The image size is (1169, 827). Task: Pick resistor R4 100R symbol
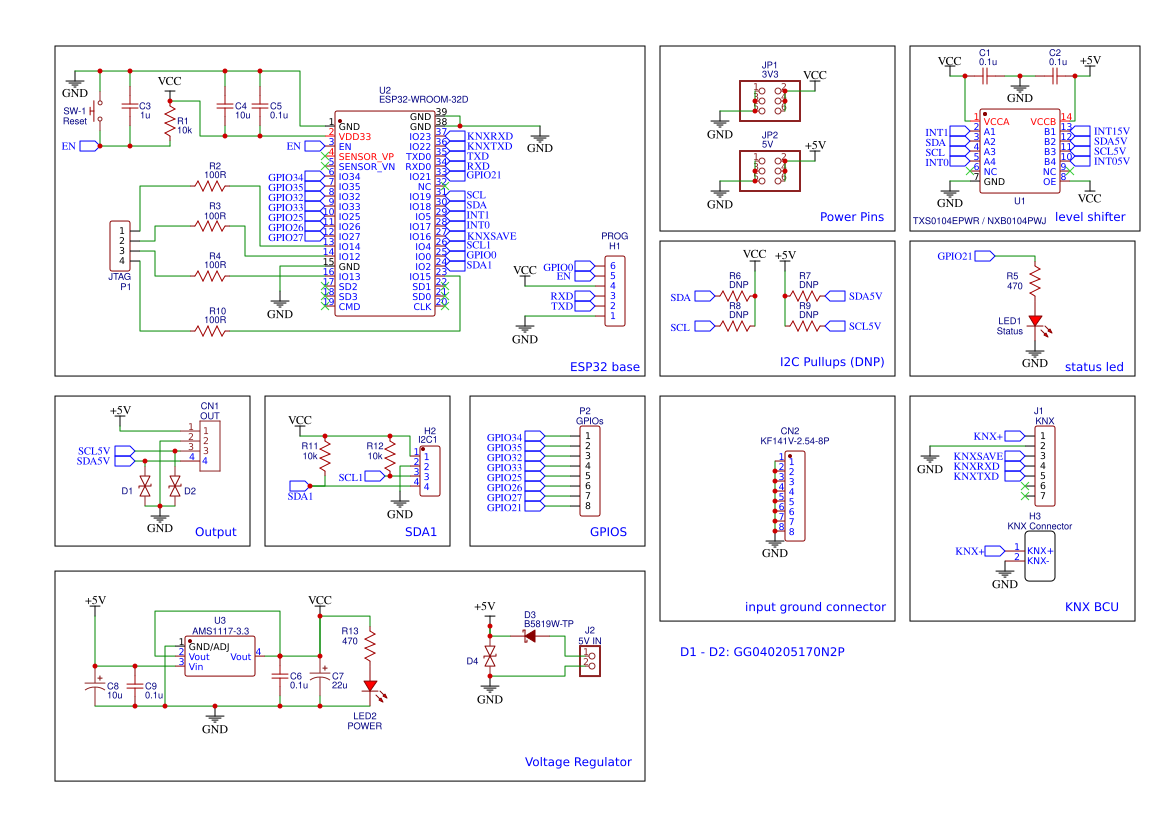pos(210,276)
